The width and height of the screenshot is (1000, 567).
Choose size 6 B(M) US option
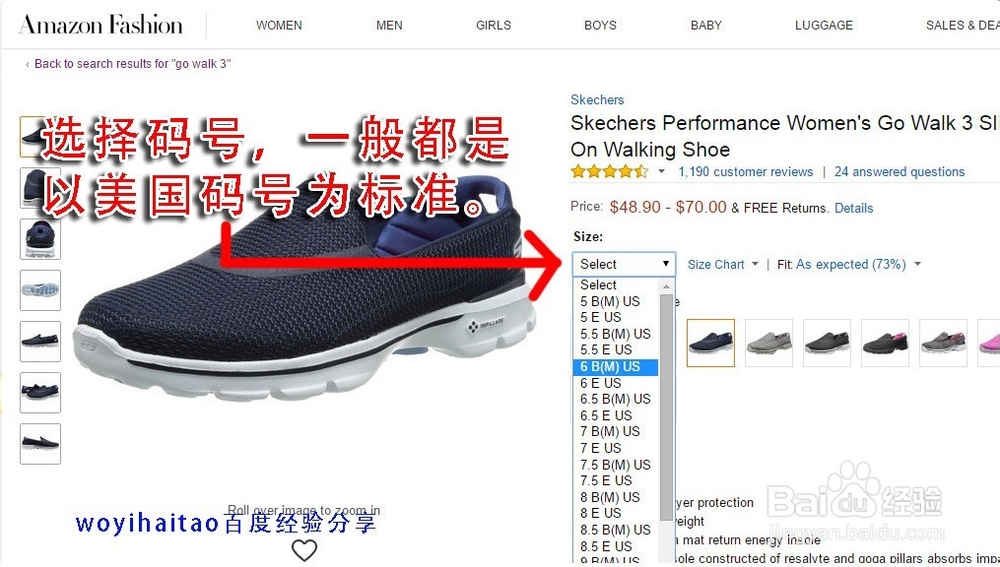pos(615,367)
